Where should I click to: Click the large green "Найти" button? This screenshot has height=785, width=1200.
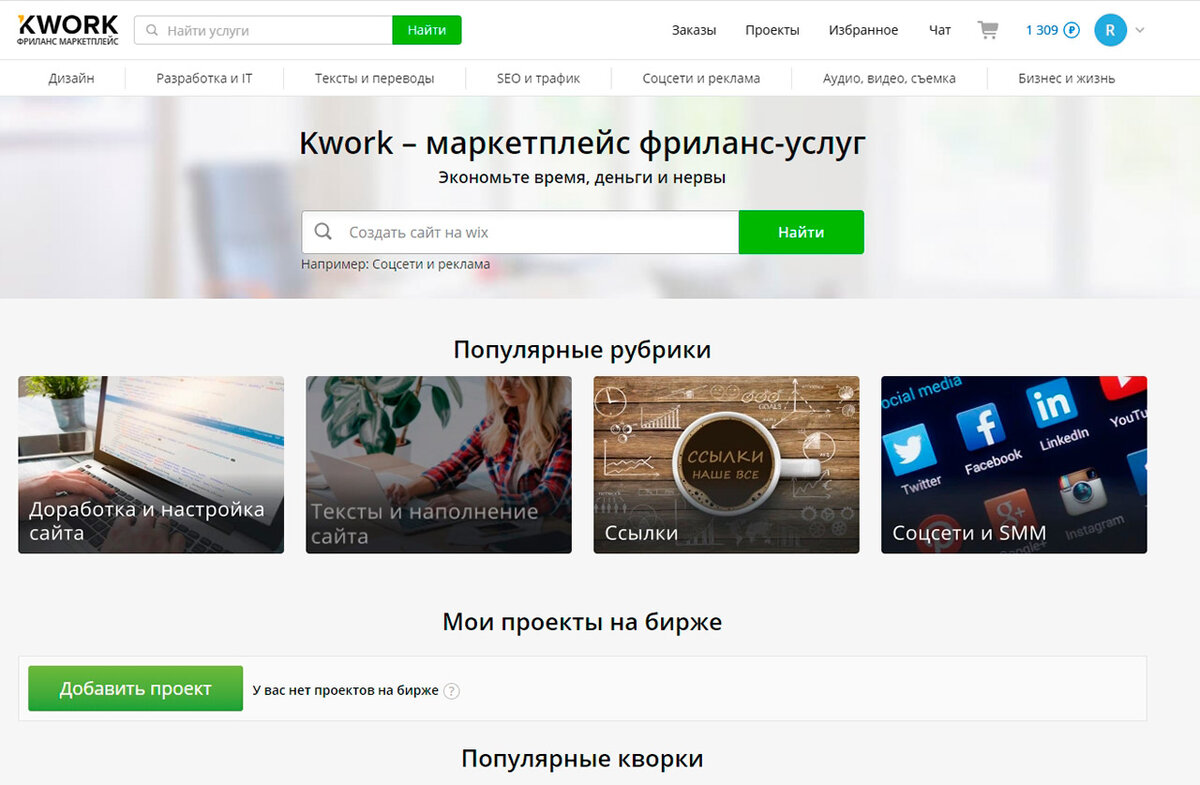(x=801, y=232)
